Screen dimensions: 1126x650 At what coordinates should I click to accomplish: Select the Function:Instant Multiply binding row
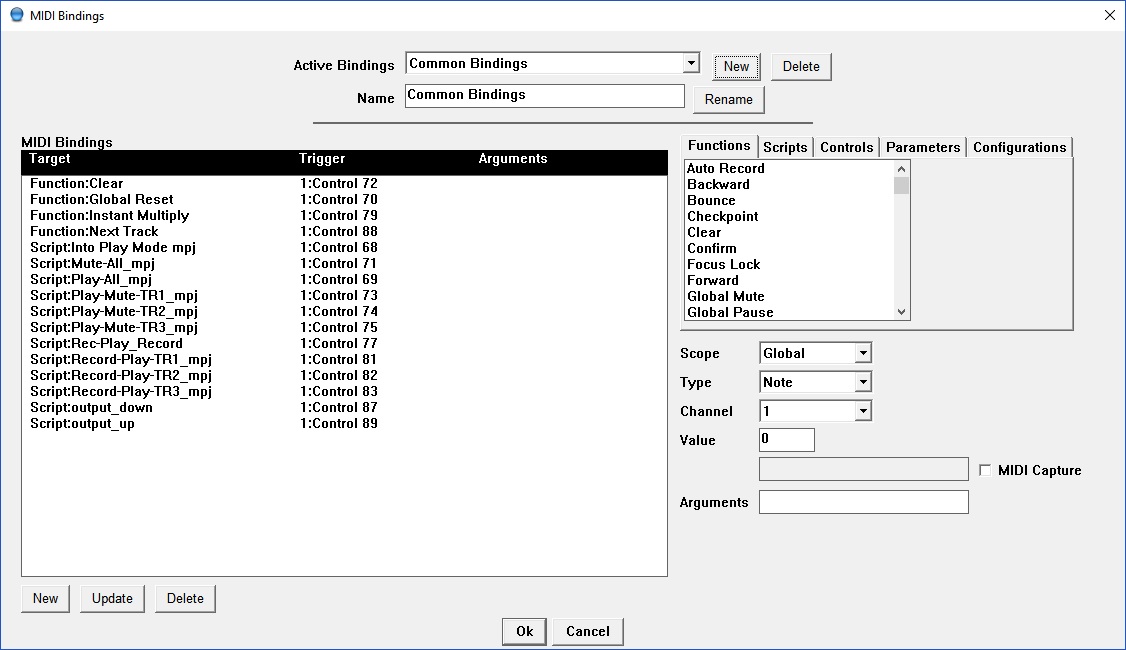tap(344, 215)
